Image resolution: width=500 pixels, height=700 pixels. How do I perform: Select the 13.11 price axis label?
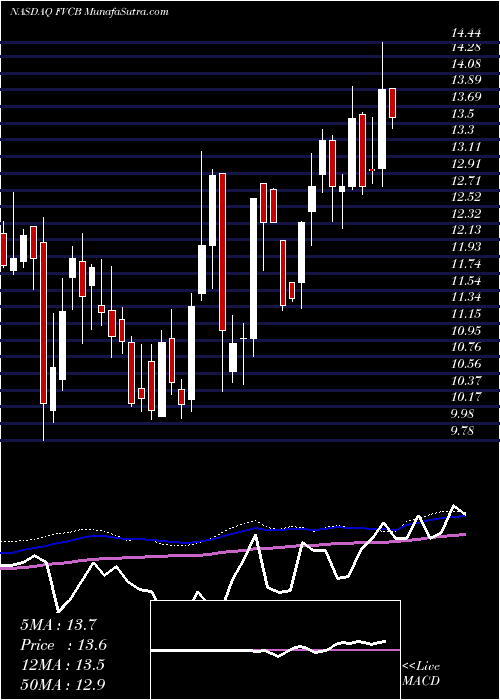[x=466, y=147]
